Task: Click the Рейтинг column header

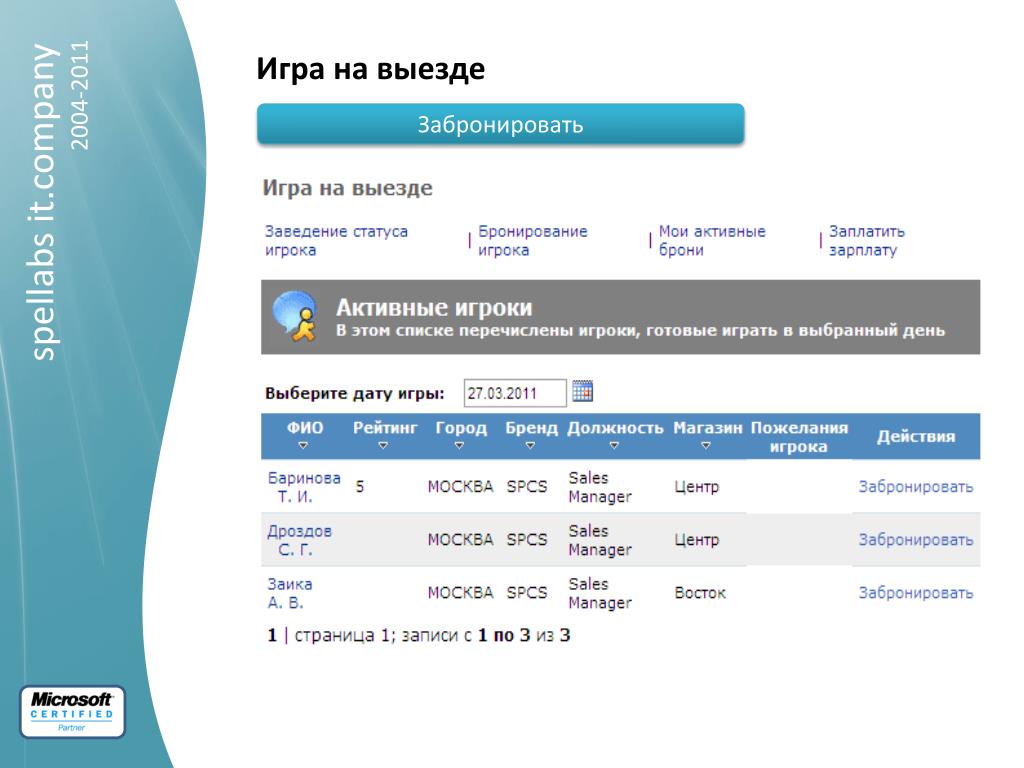Action: tap(385, 428)
